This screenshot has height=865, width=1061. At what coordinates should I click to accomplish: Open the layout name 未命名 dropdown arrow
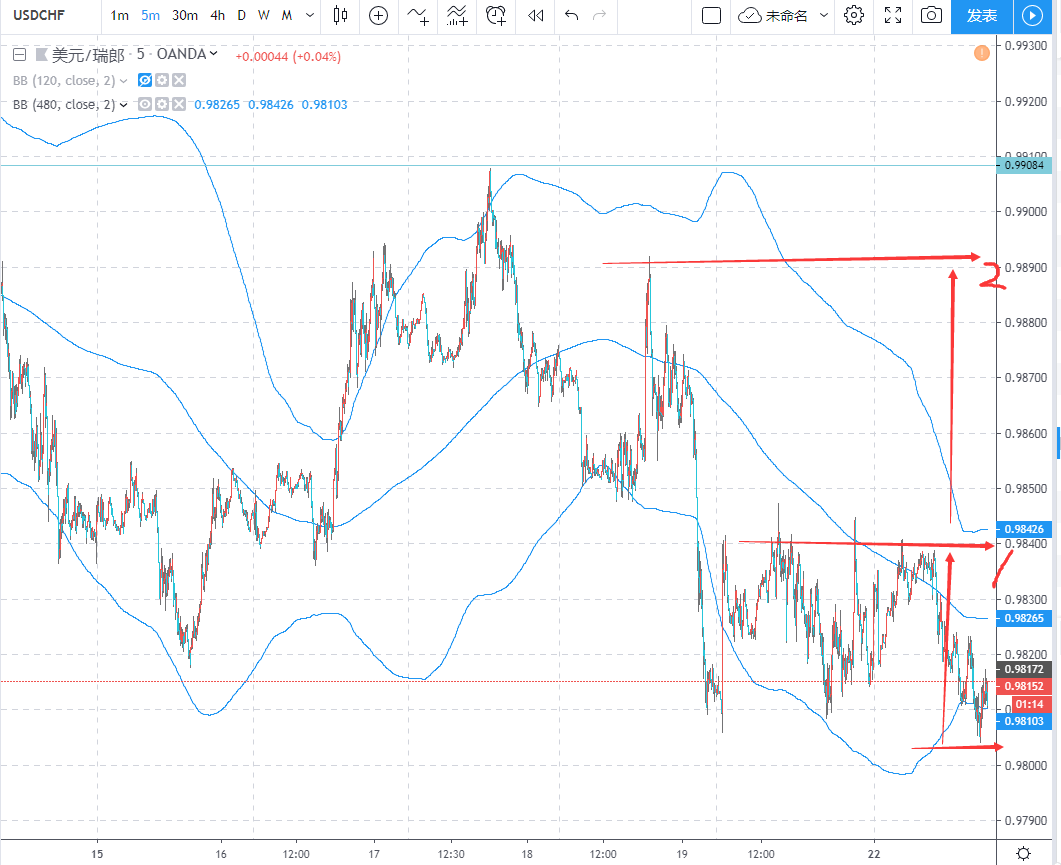pyautogui.click(x=823, y=15)
